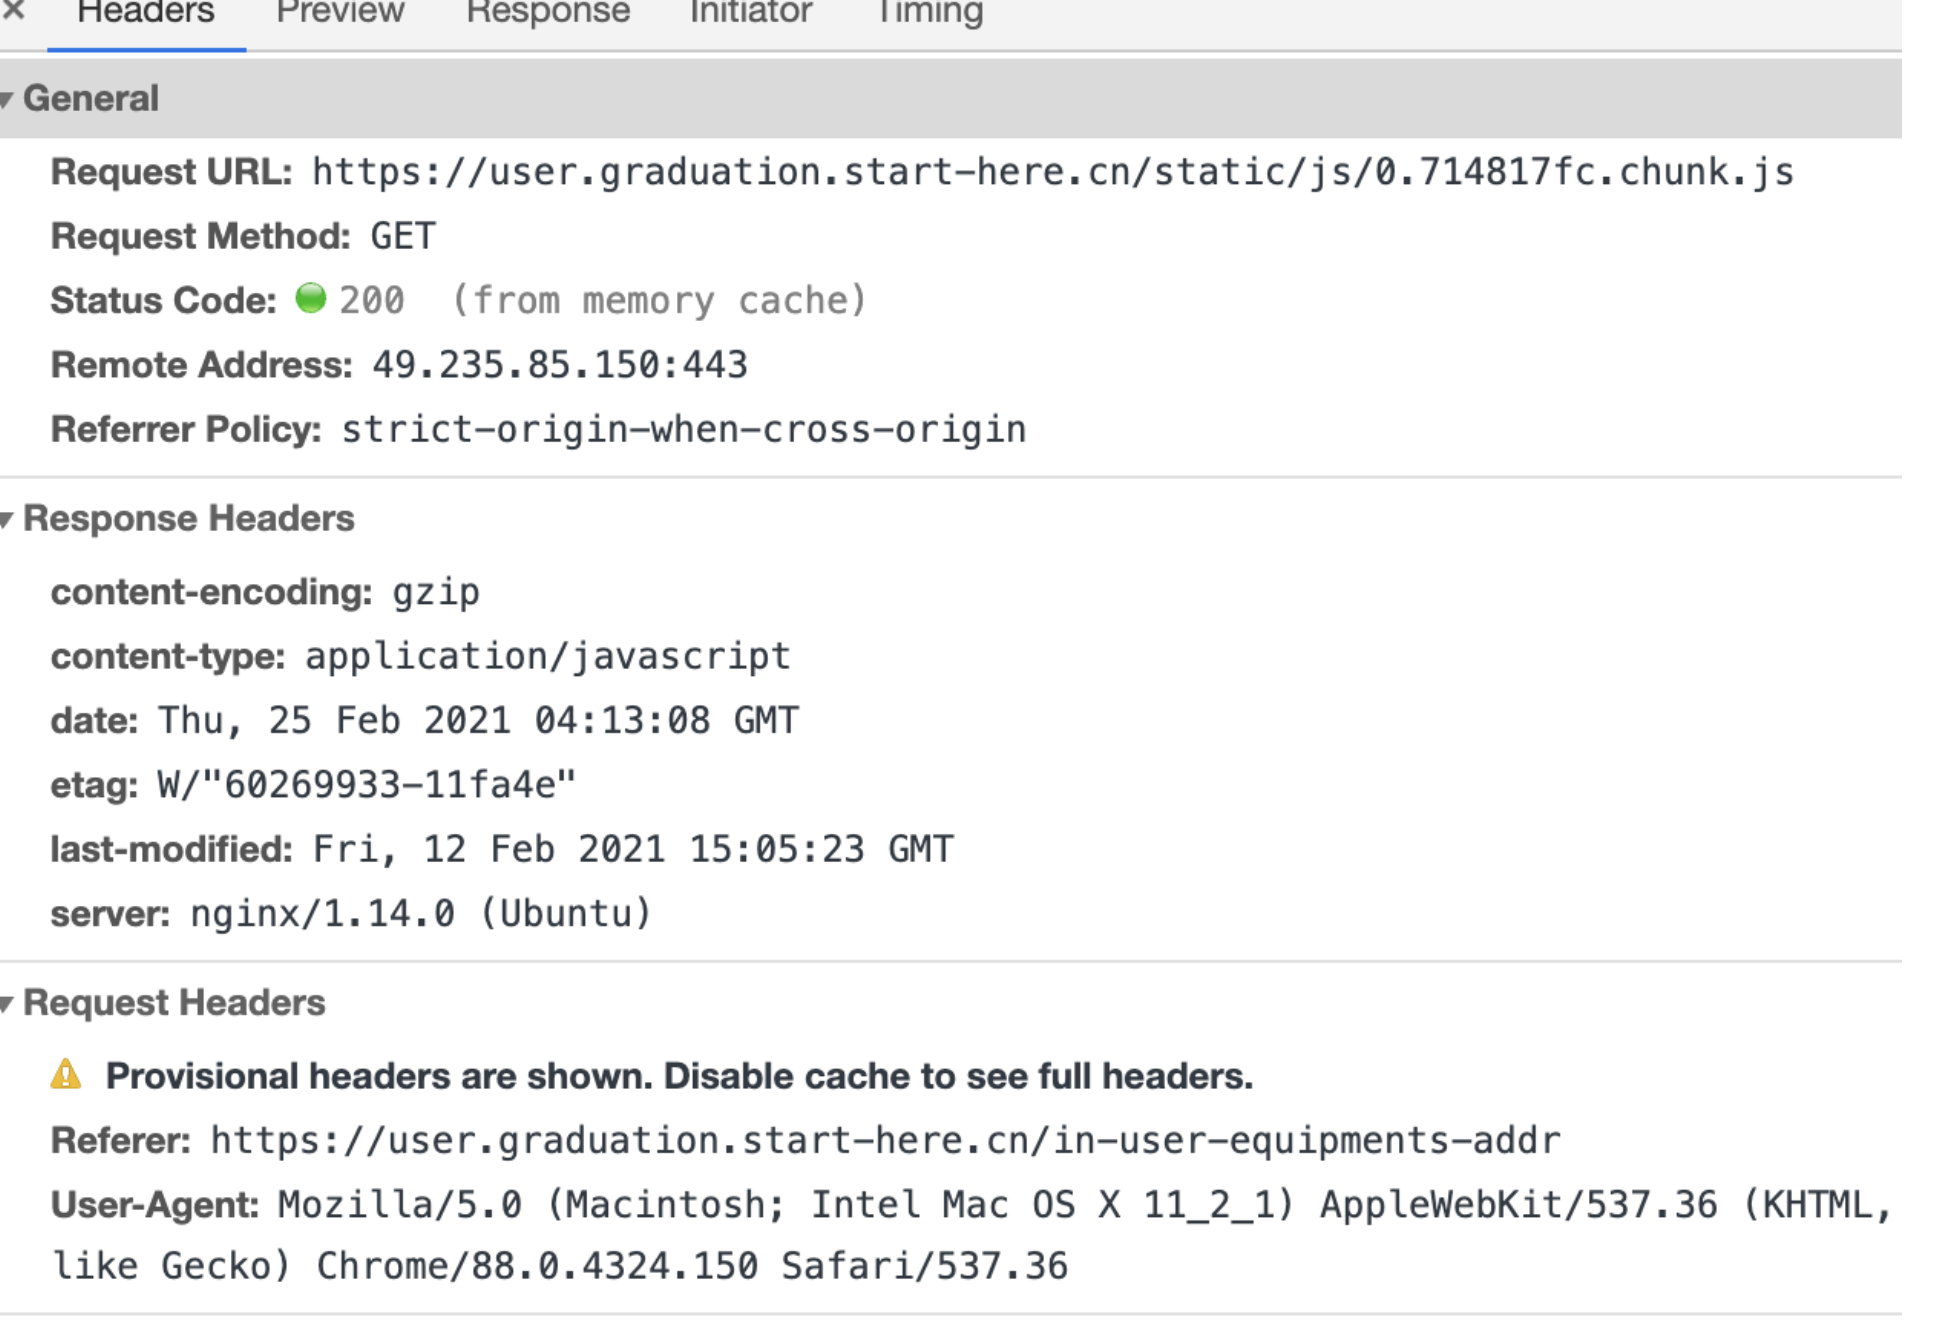Click the Request URL chunk.js address
Screen dimensions: 1954x1322
tap(1053, 172)
